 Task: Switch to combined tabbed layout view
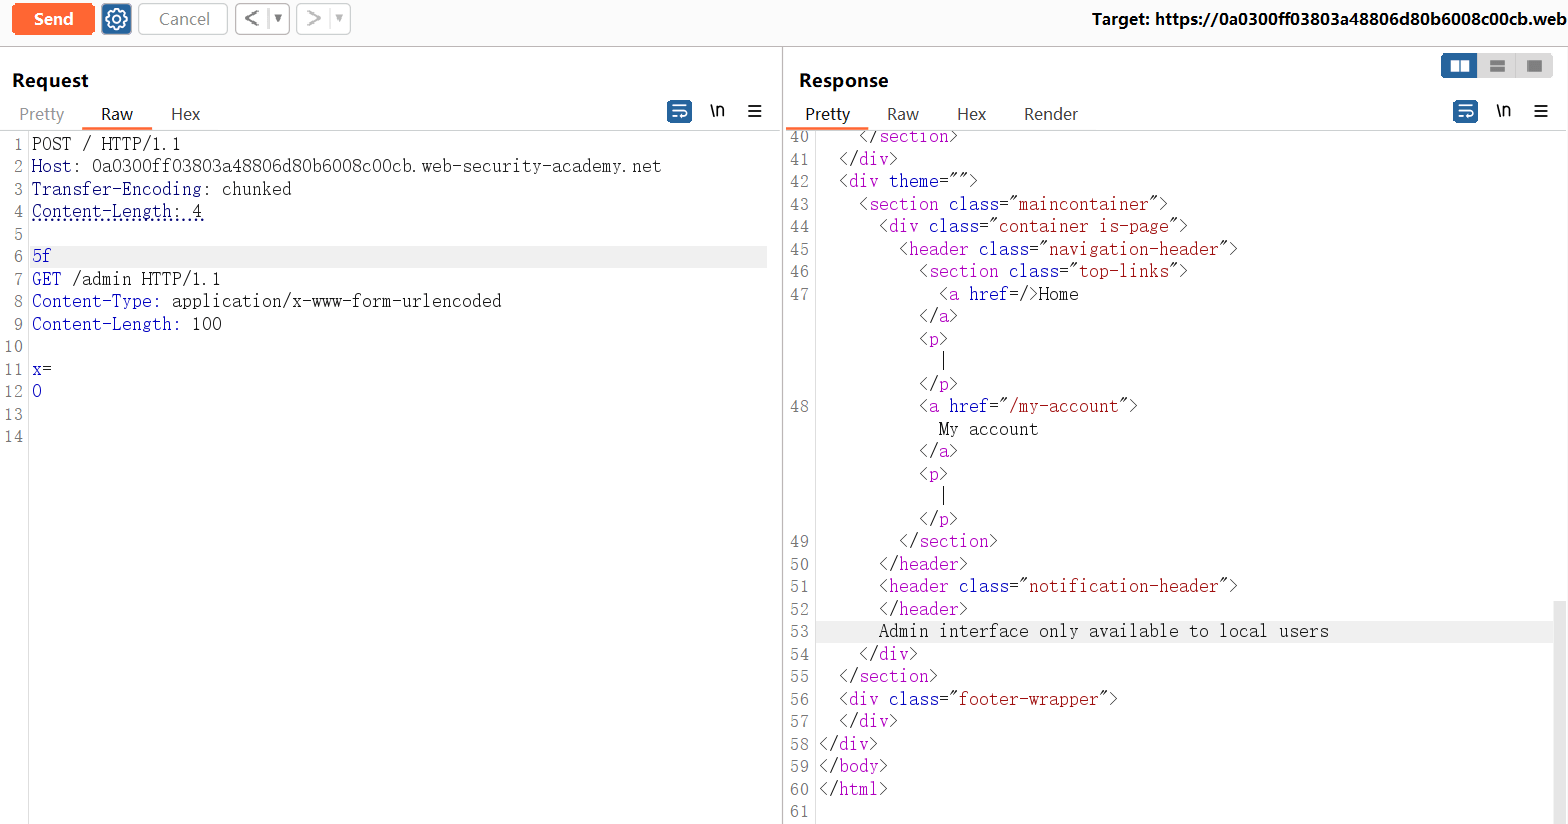(x=1534, y=66)
